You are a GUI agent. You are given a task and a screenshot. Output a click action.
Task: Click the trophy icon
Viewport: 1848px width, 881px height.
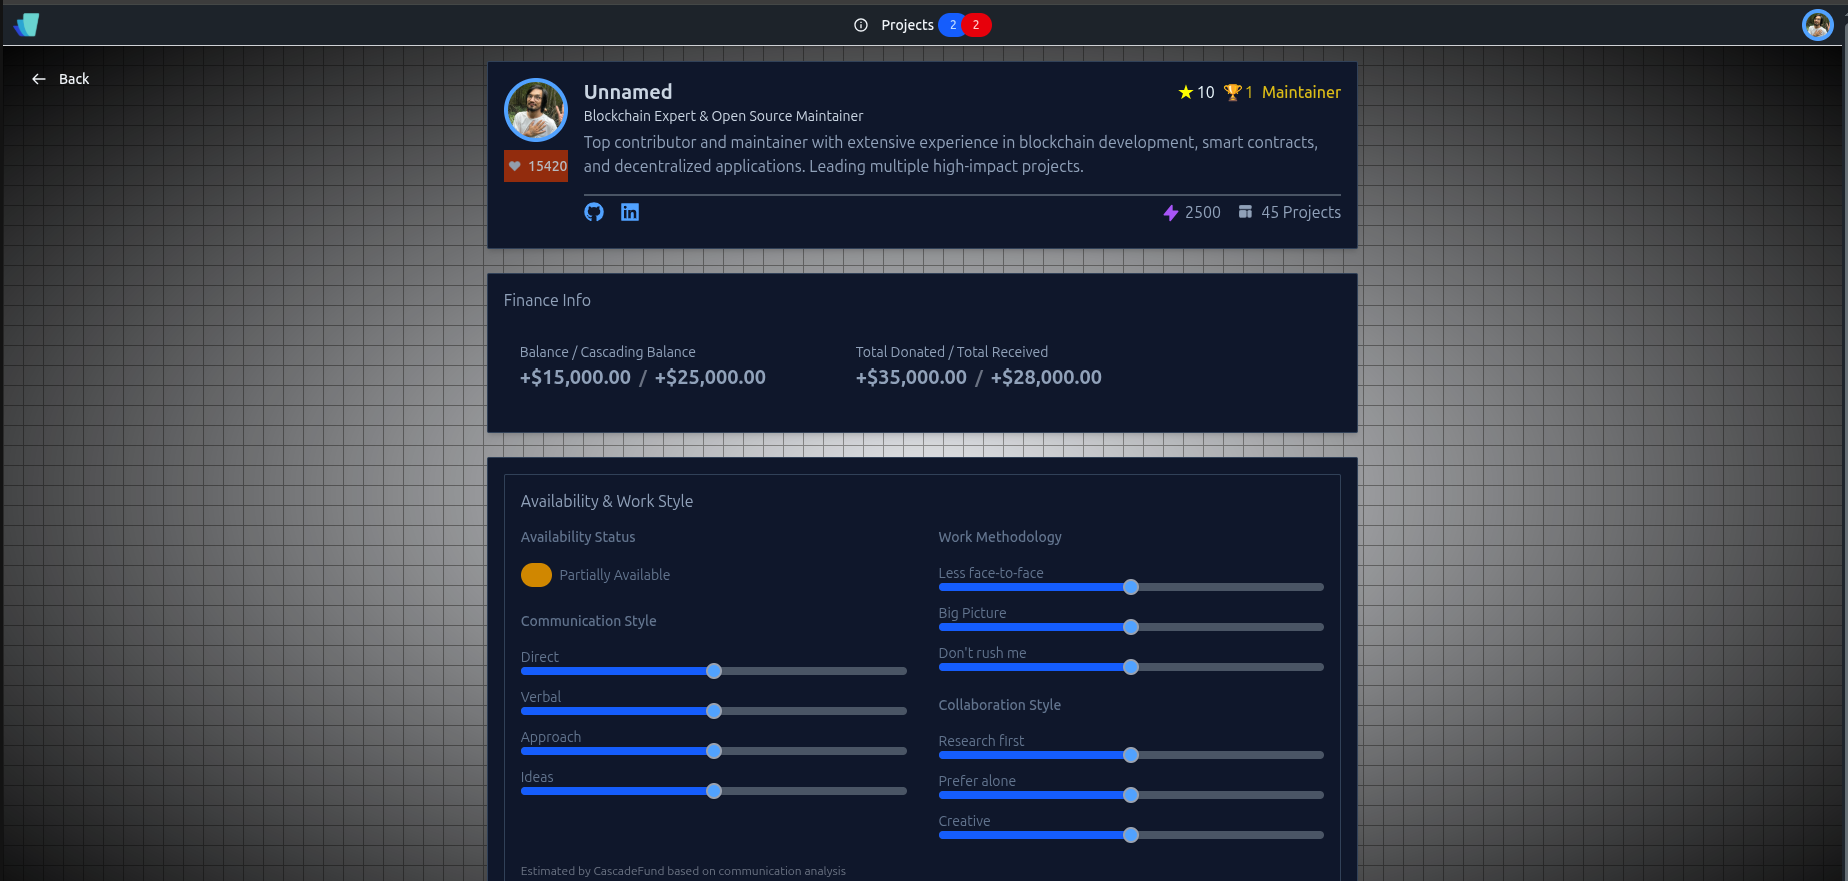coord(1232,92)
